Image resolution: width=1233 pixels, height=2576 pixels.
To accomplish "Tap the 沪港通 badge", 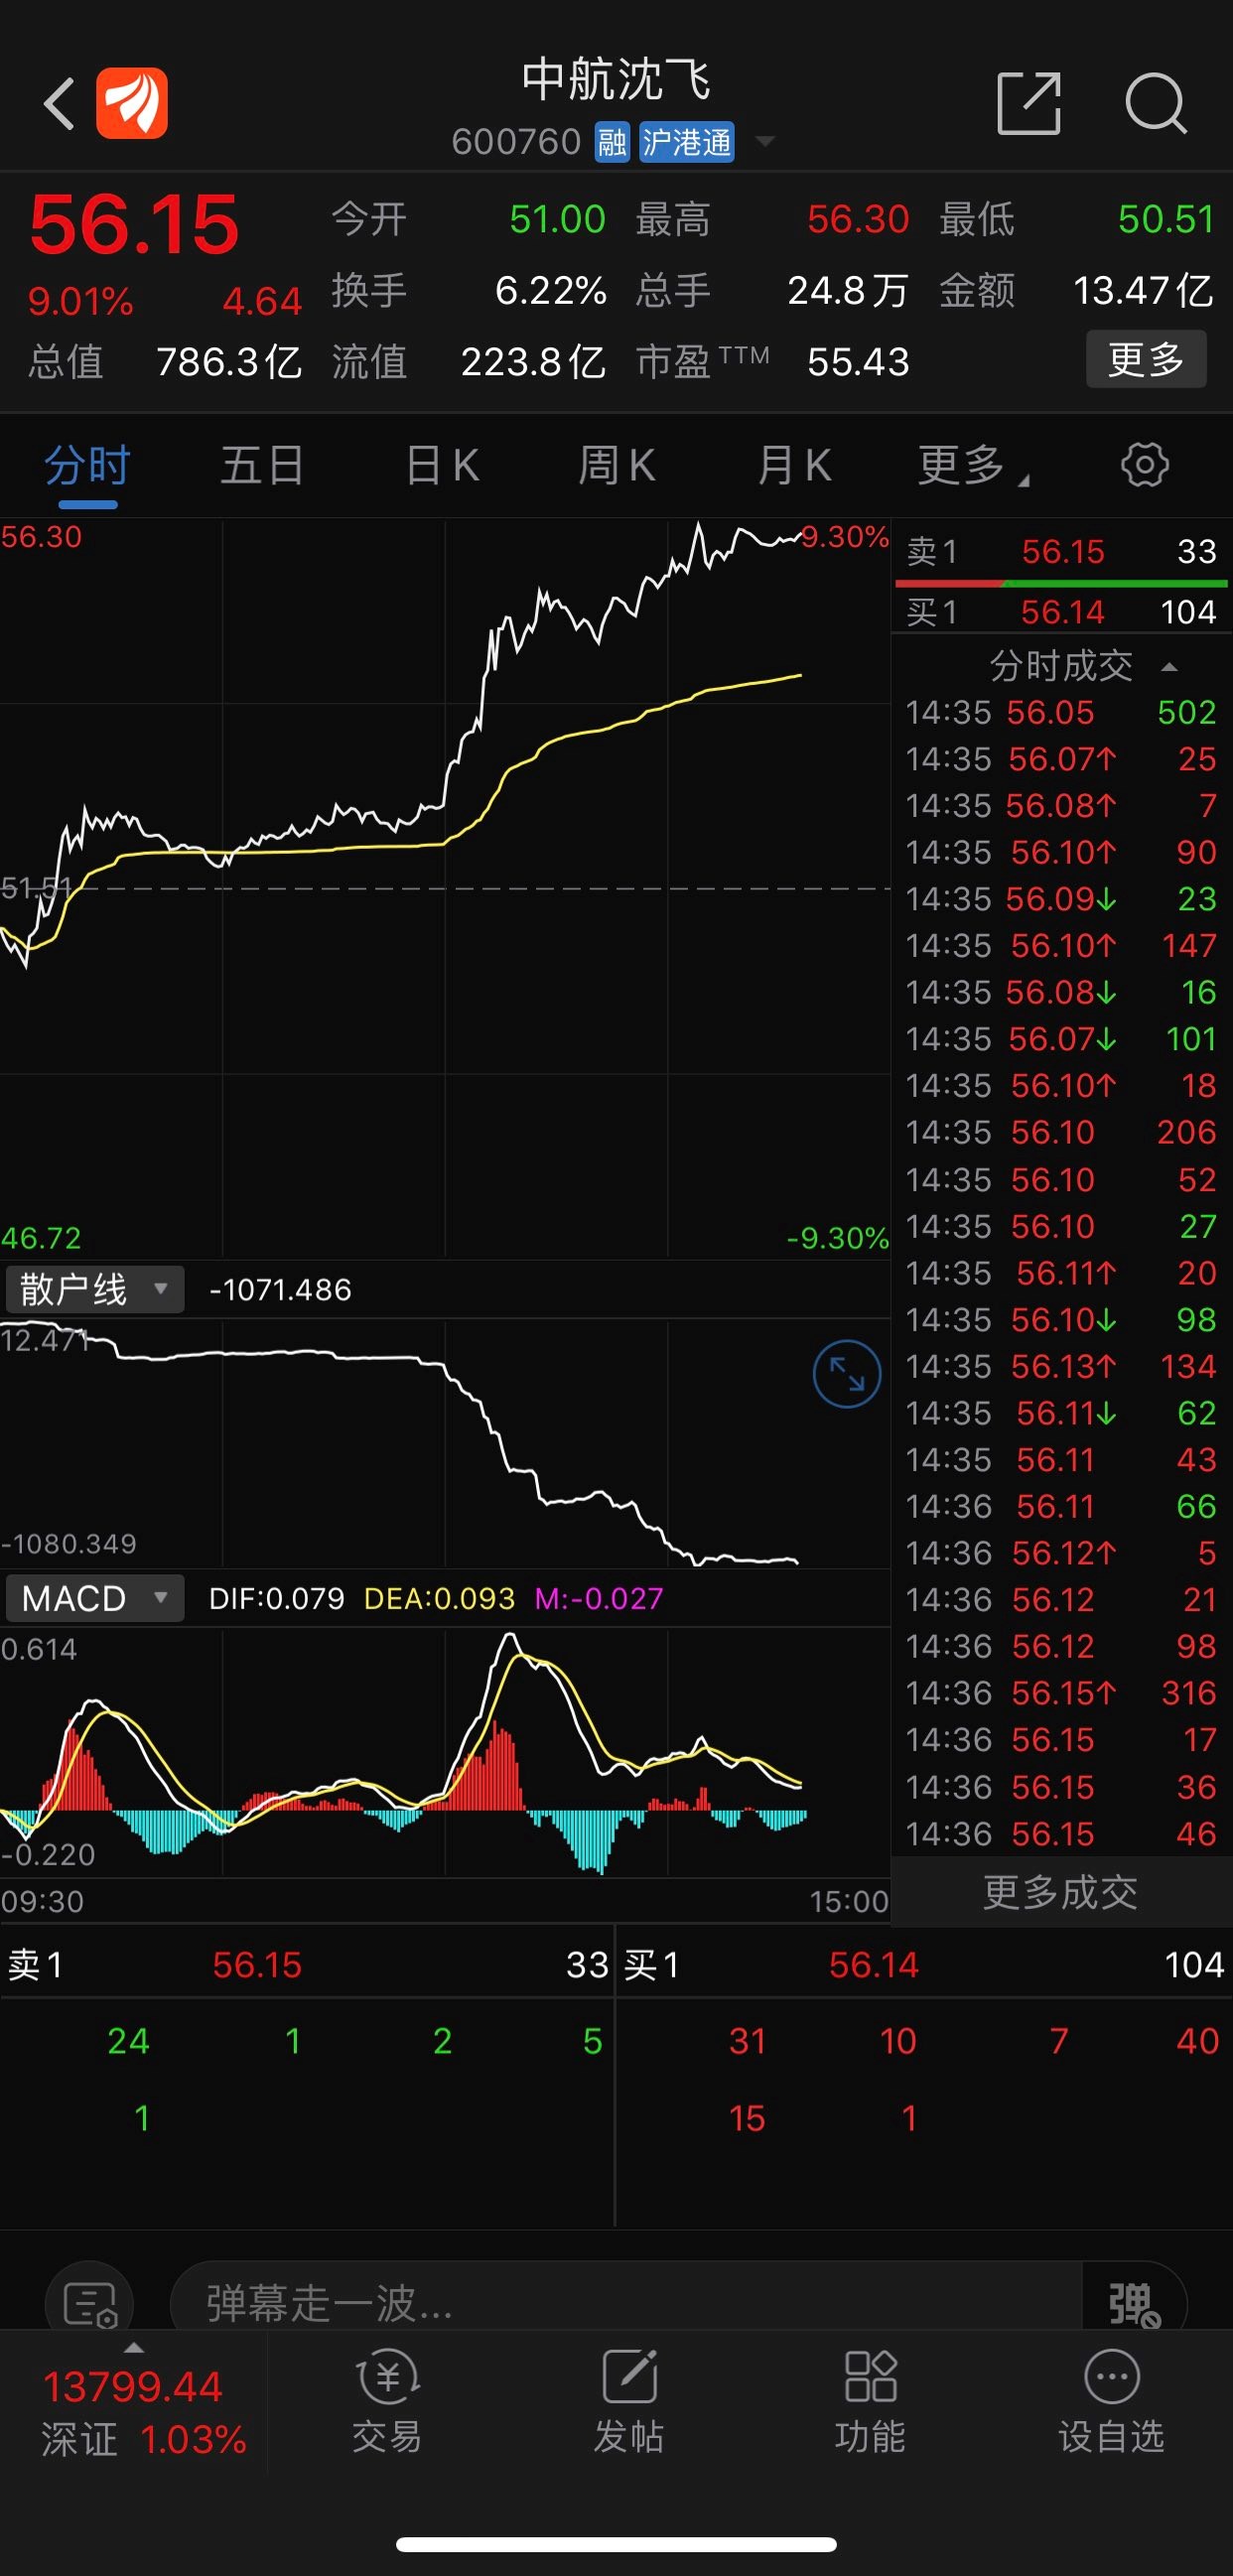I will point(687,142).
